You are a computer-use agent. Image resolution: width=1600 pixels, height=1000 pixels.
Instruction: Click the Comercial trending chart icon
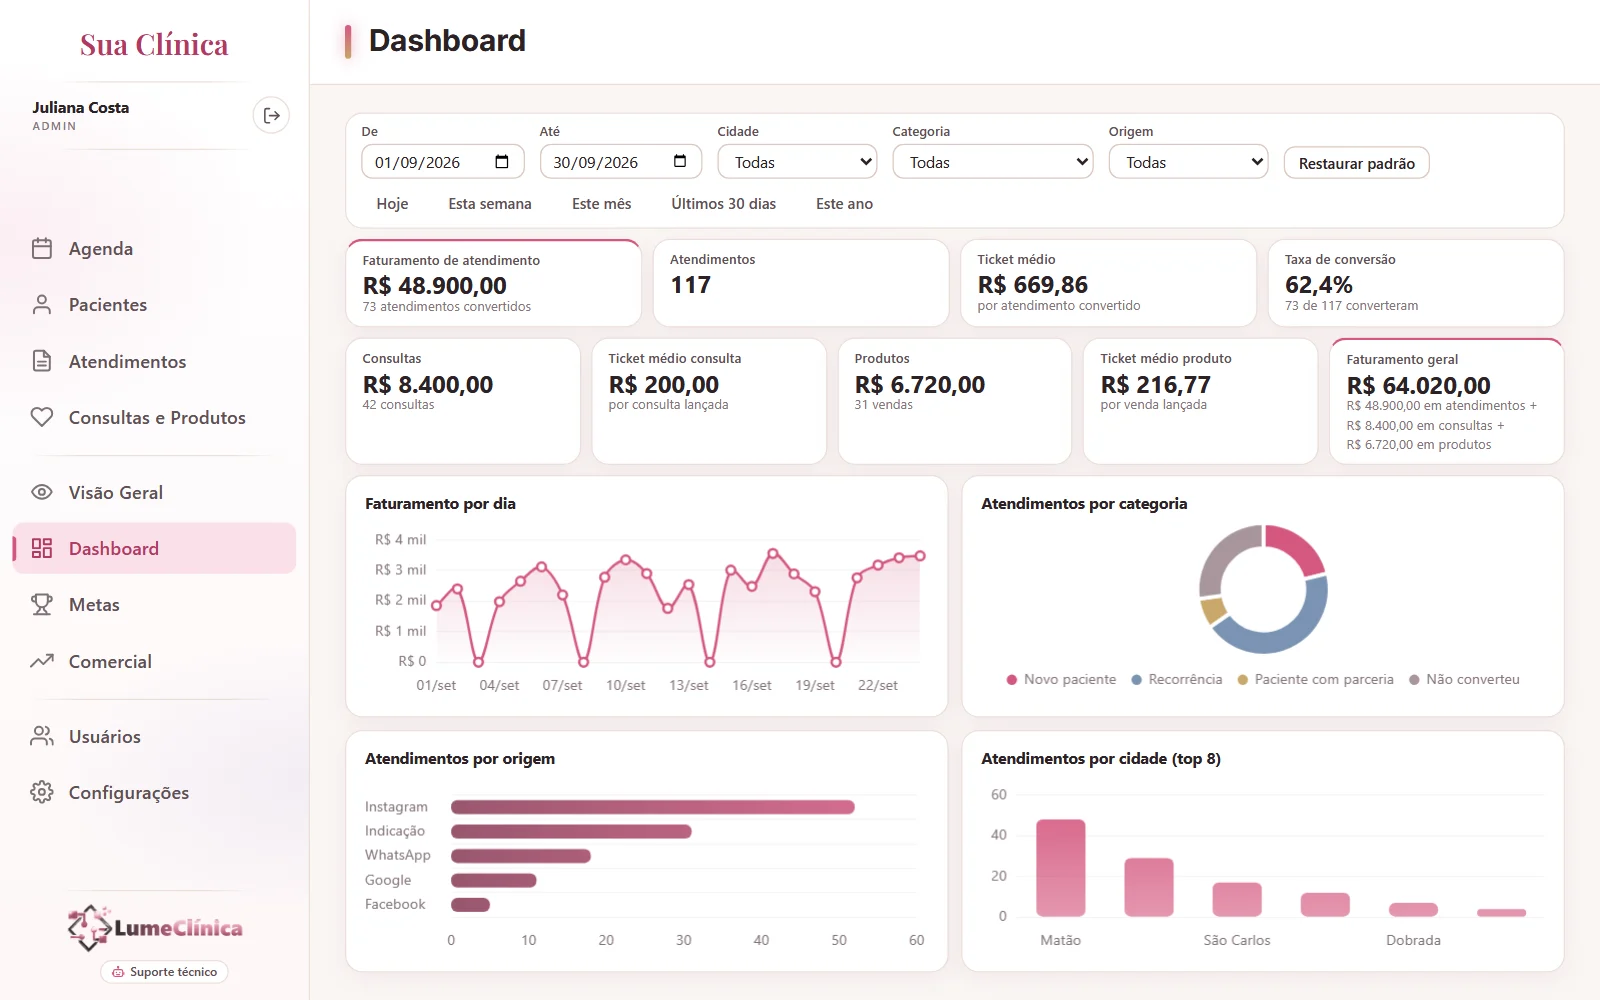point(42,661)
